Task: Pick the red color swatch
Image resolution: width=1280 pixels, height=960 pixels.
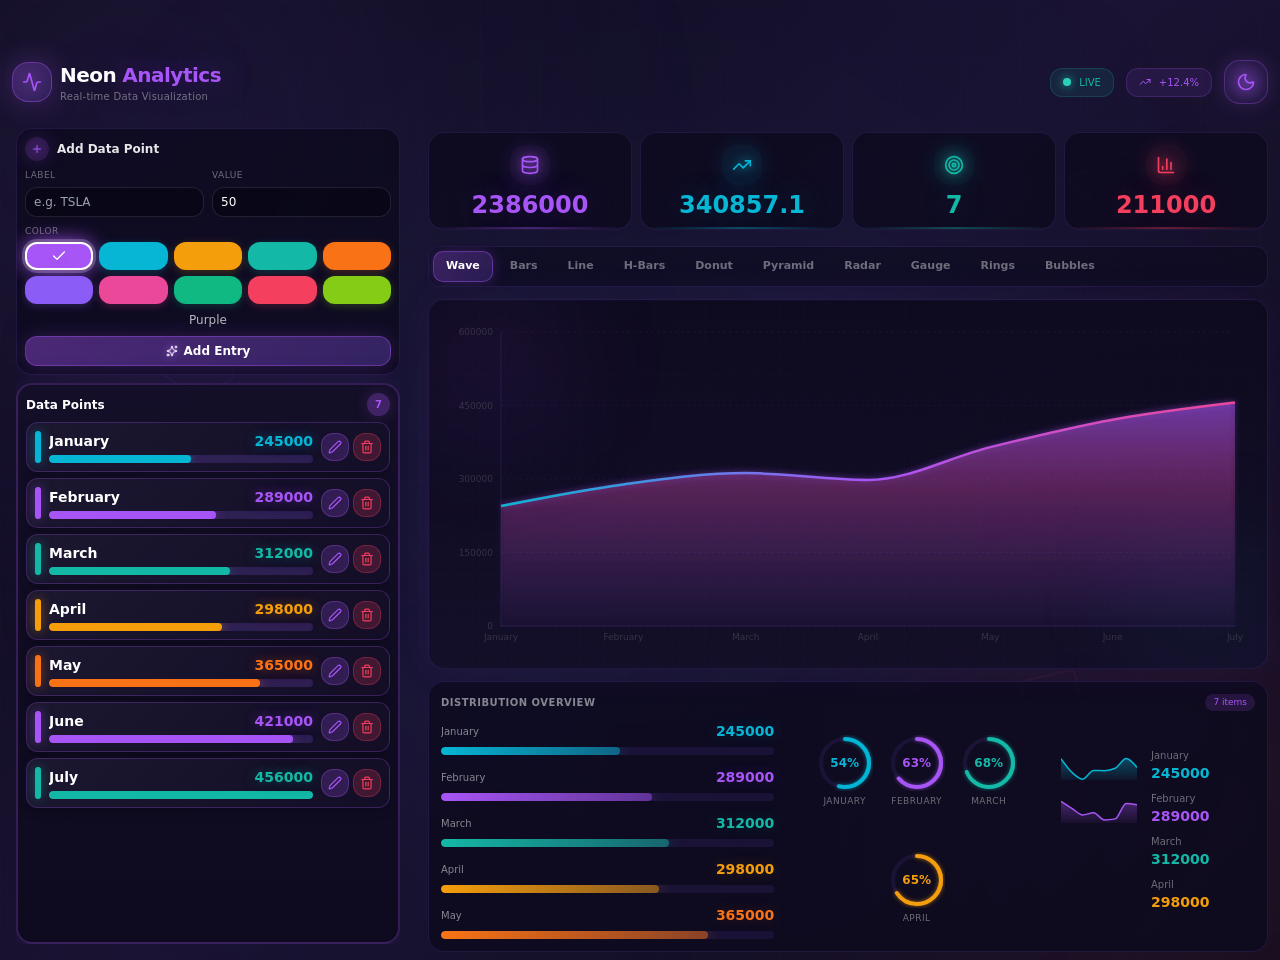Action: tap(282, 290)
